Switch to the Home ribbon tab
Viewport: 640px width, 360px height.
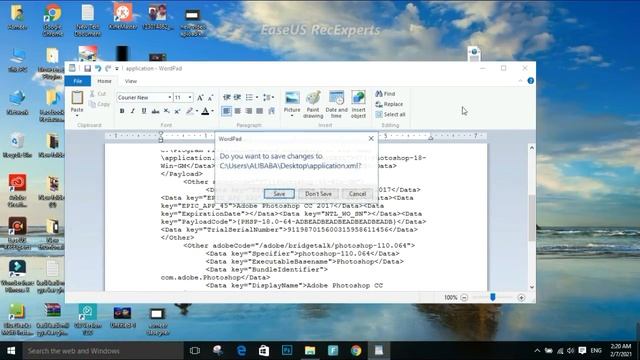pyautogui.click(x=104, y=81)
